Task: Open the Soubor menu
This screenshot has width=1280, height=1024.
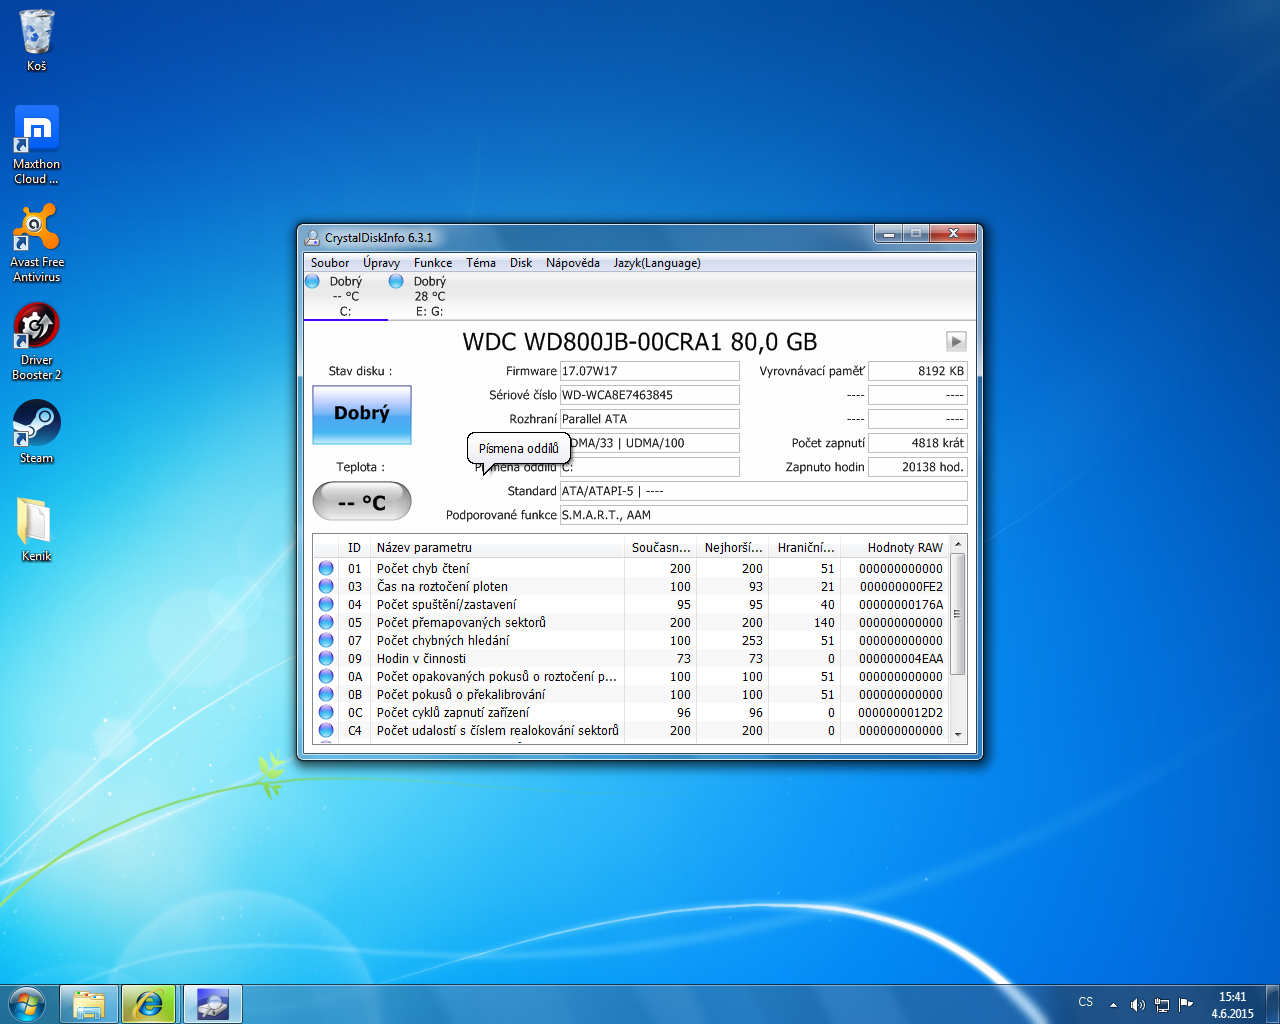Action: click(330, 263)
